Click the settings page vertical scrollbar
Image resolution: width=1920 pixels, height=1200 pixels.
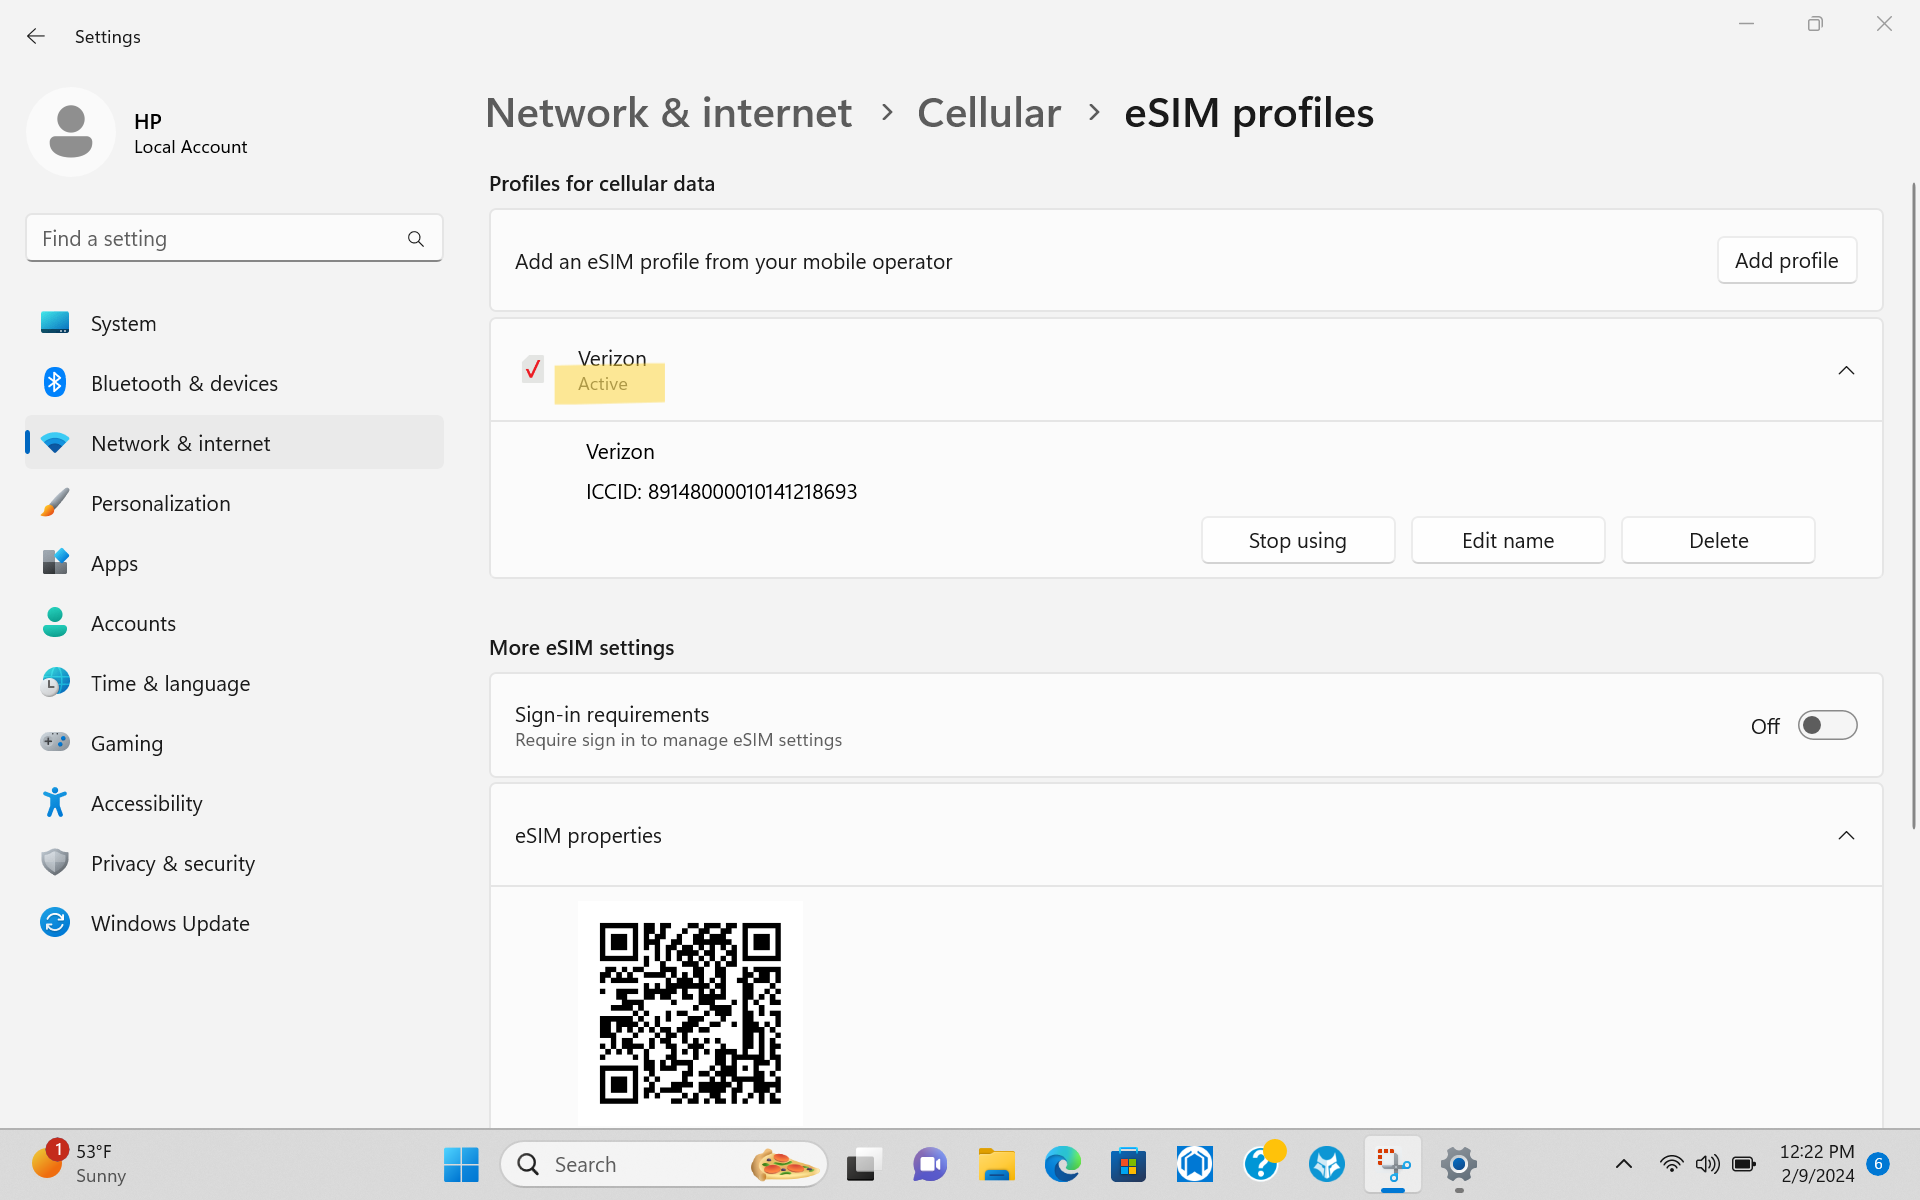1913,505
